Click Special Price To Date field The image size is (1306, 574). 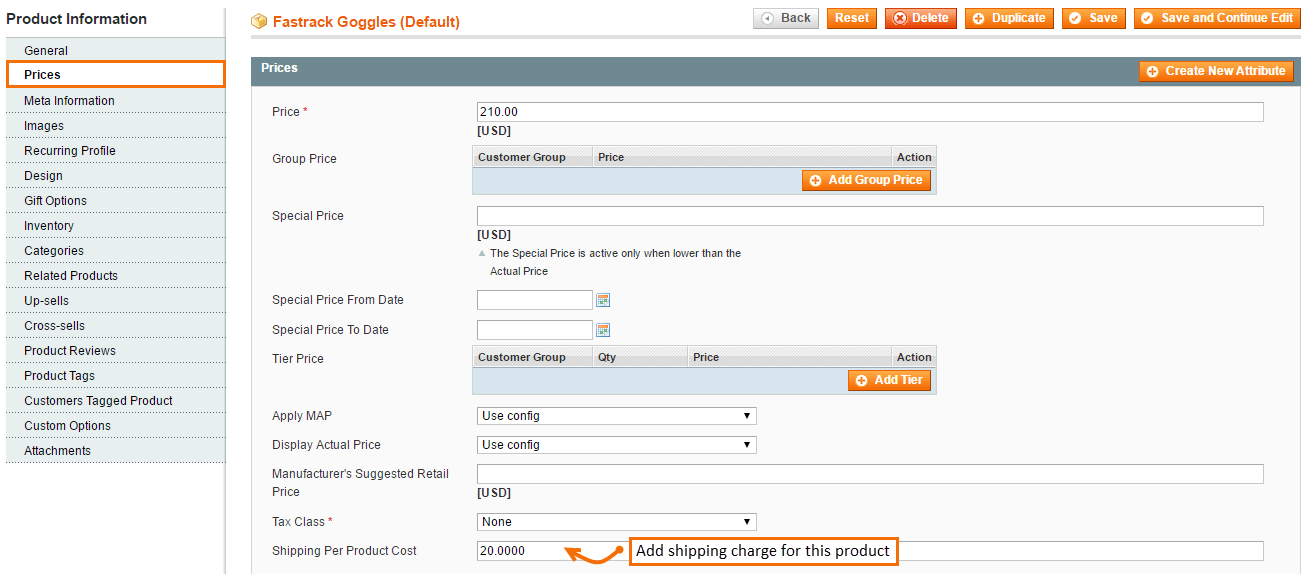(x=535, y=330)
